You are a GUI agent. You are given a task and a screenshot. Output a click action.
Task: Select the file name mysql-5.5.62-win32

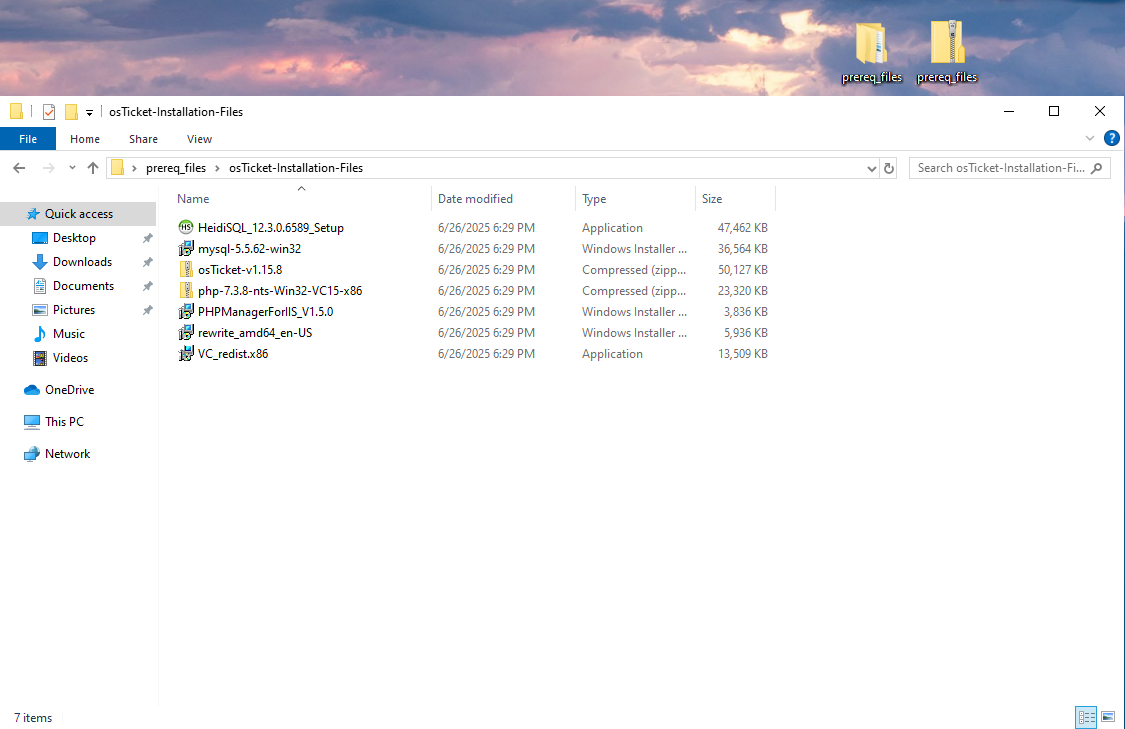[250, 248]
